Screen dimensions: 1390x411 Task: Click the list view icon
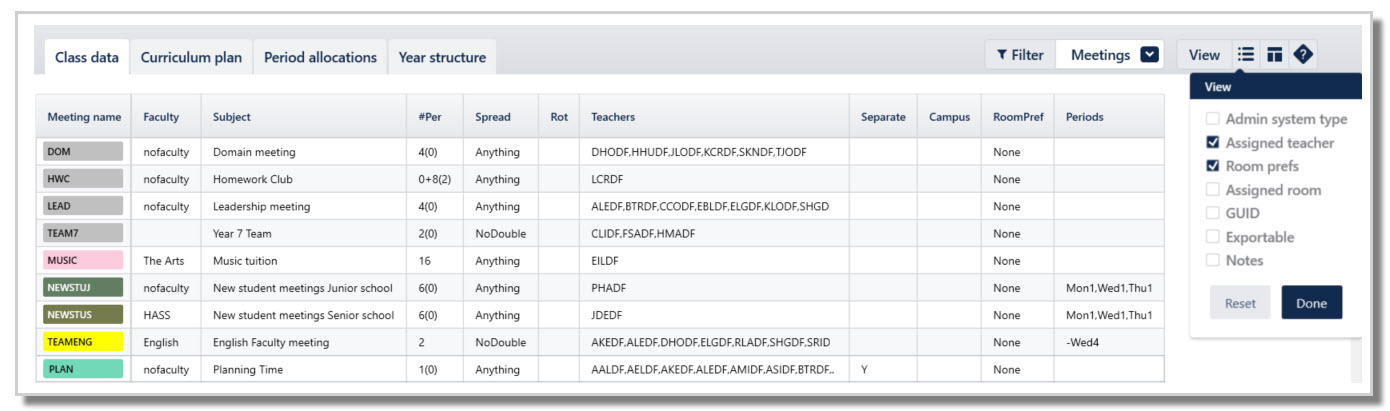[1246, 55]
